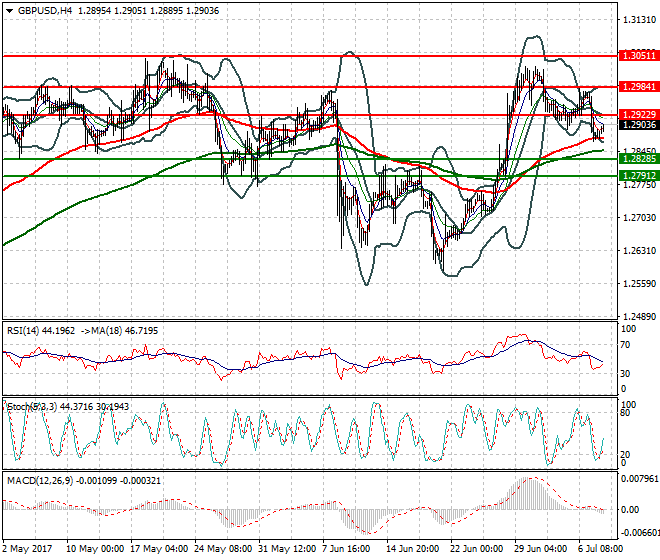
Task: Click the 31 May 12:00 time label
Action: (x=287, y=549)
